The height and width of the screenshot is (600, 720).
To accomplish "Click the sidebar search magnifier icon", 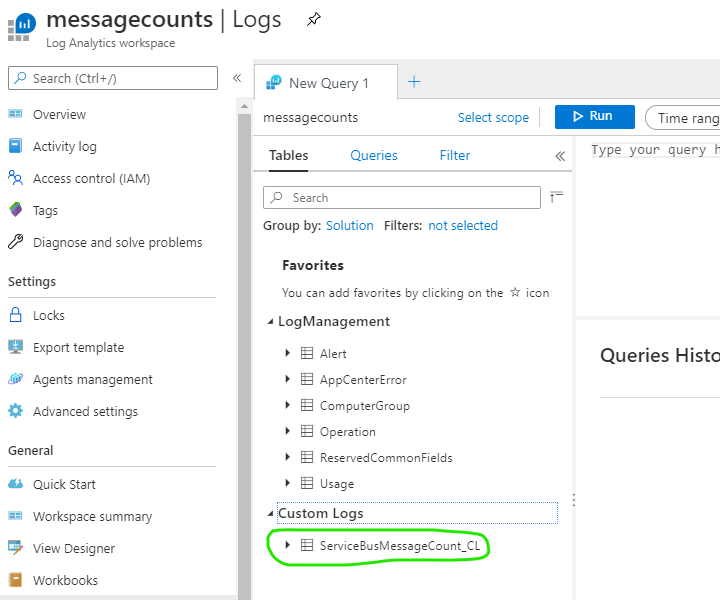I will pyautogui.click(x=20, y=78).
